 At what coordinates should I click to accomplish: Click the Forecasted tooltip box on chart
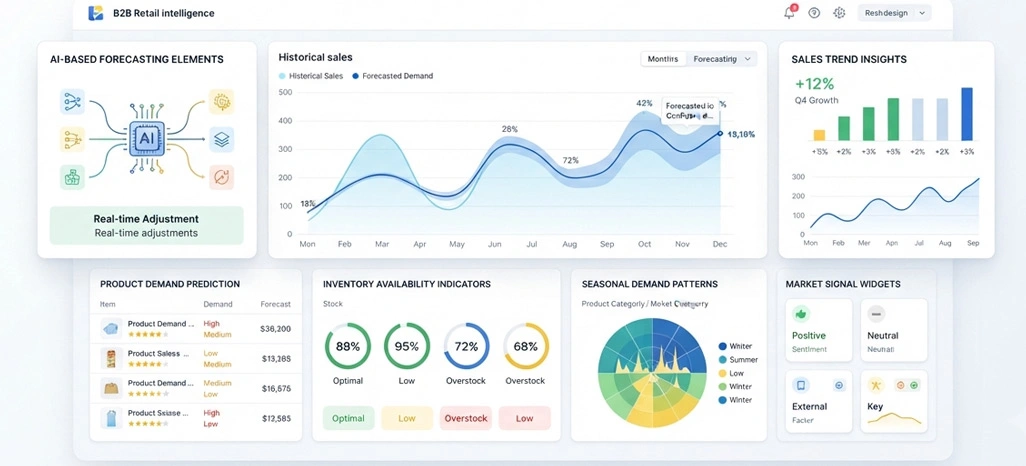tap(690, 111)
